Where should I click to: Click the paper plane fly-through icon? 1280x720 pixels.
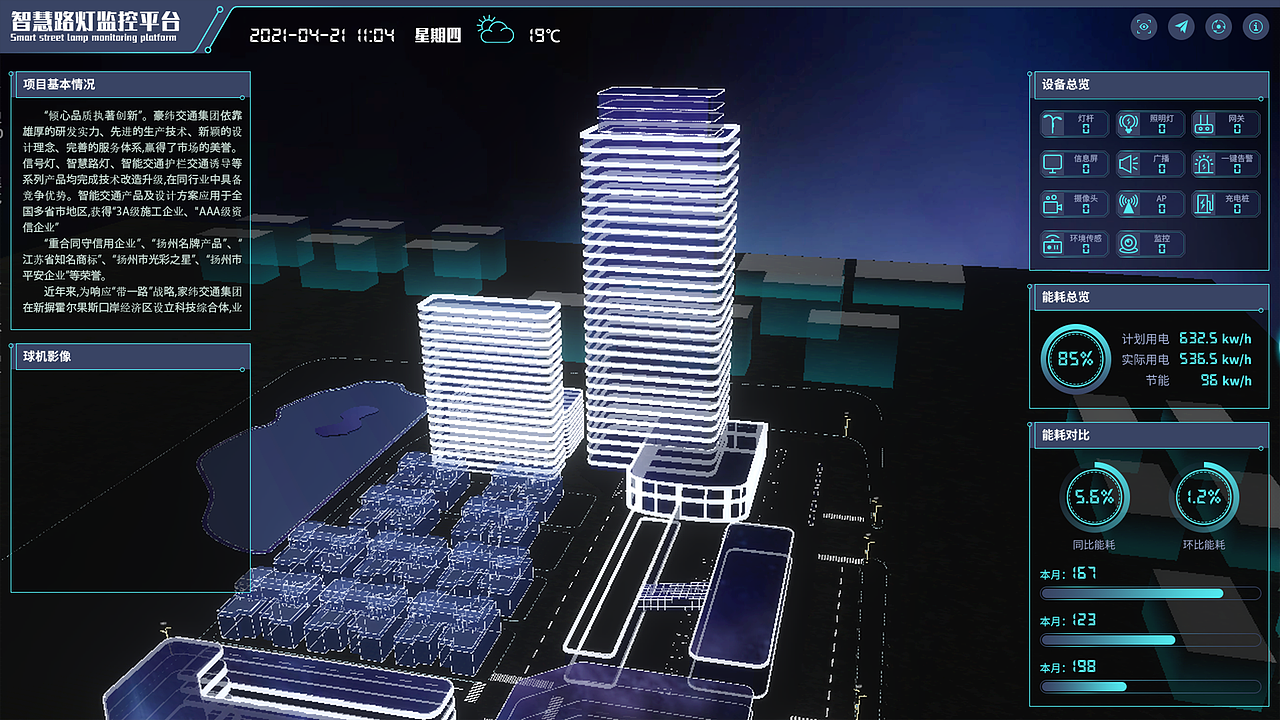[x=1181, y=27]
